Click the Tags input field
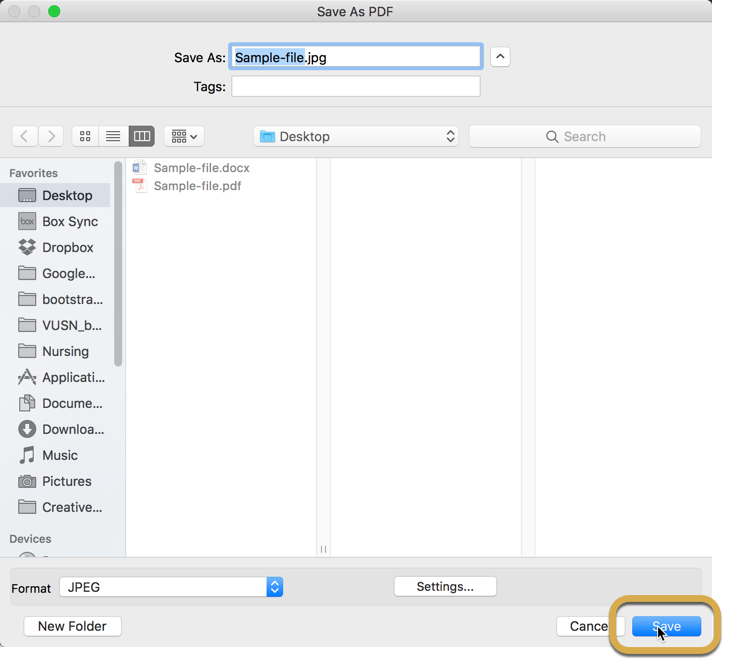 pos(355,87)
